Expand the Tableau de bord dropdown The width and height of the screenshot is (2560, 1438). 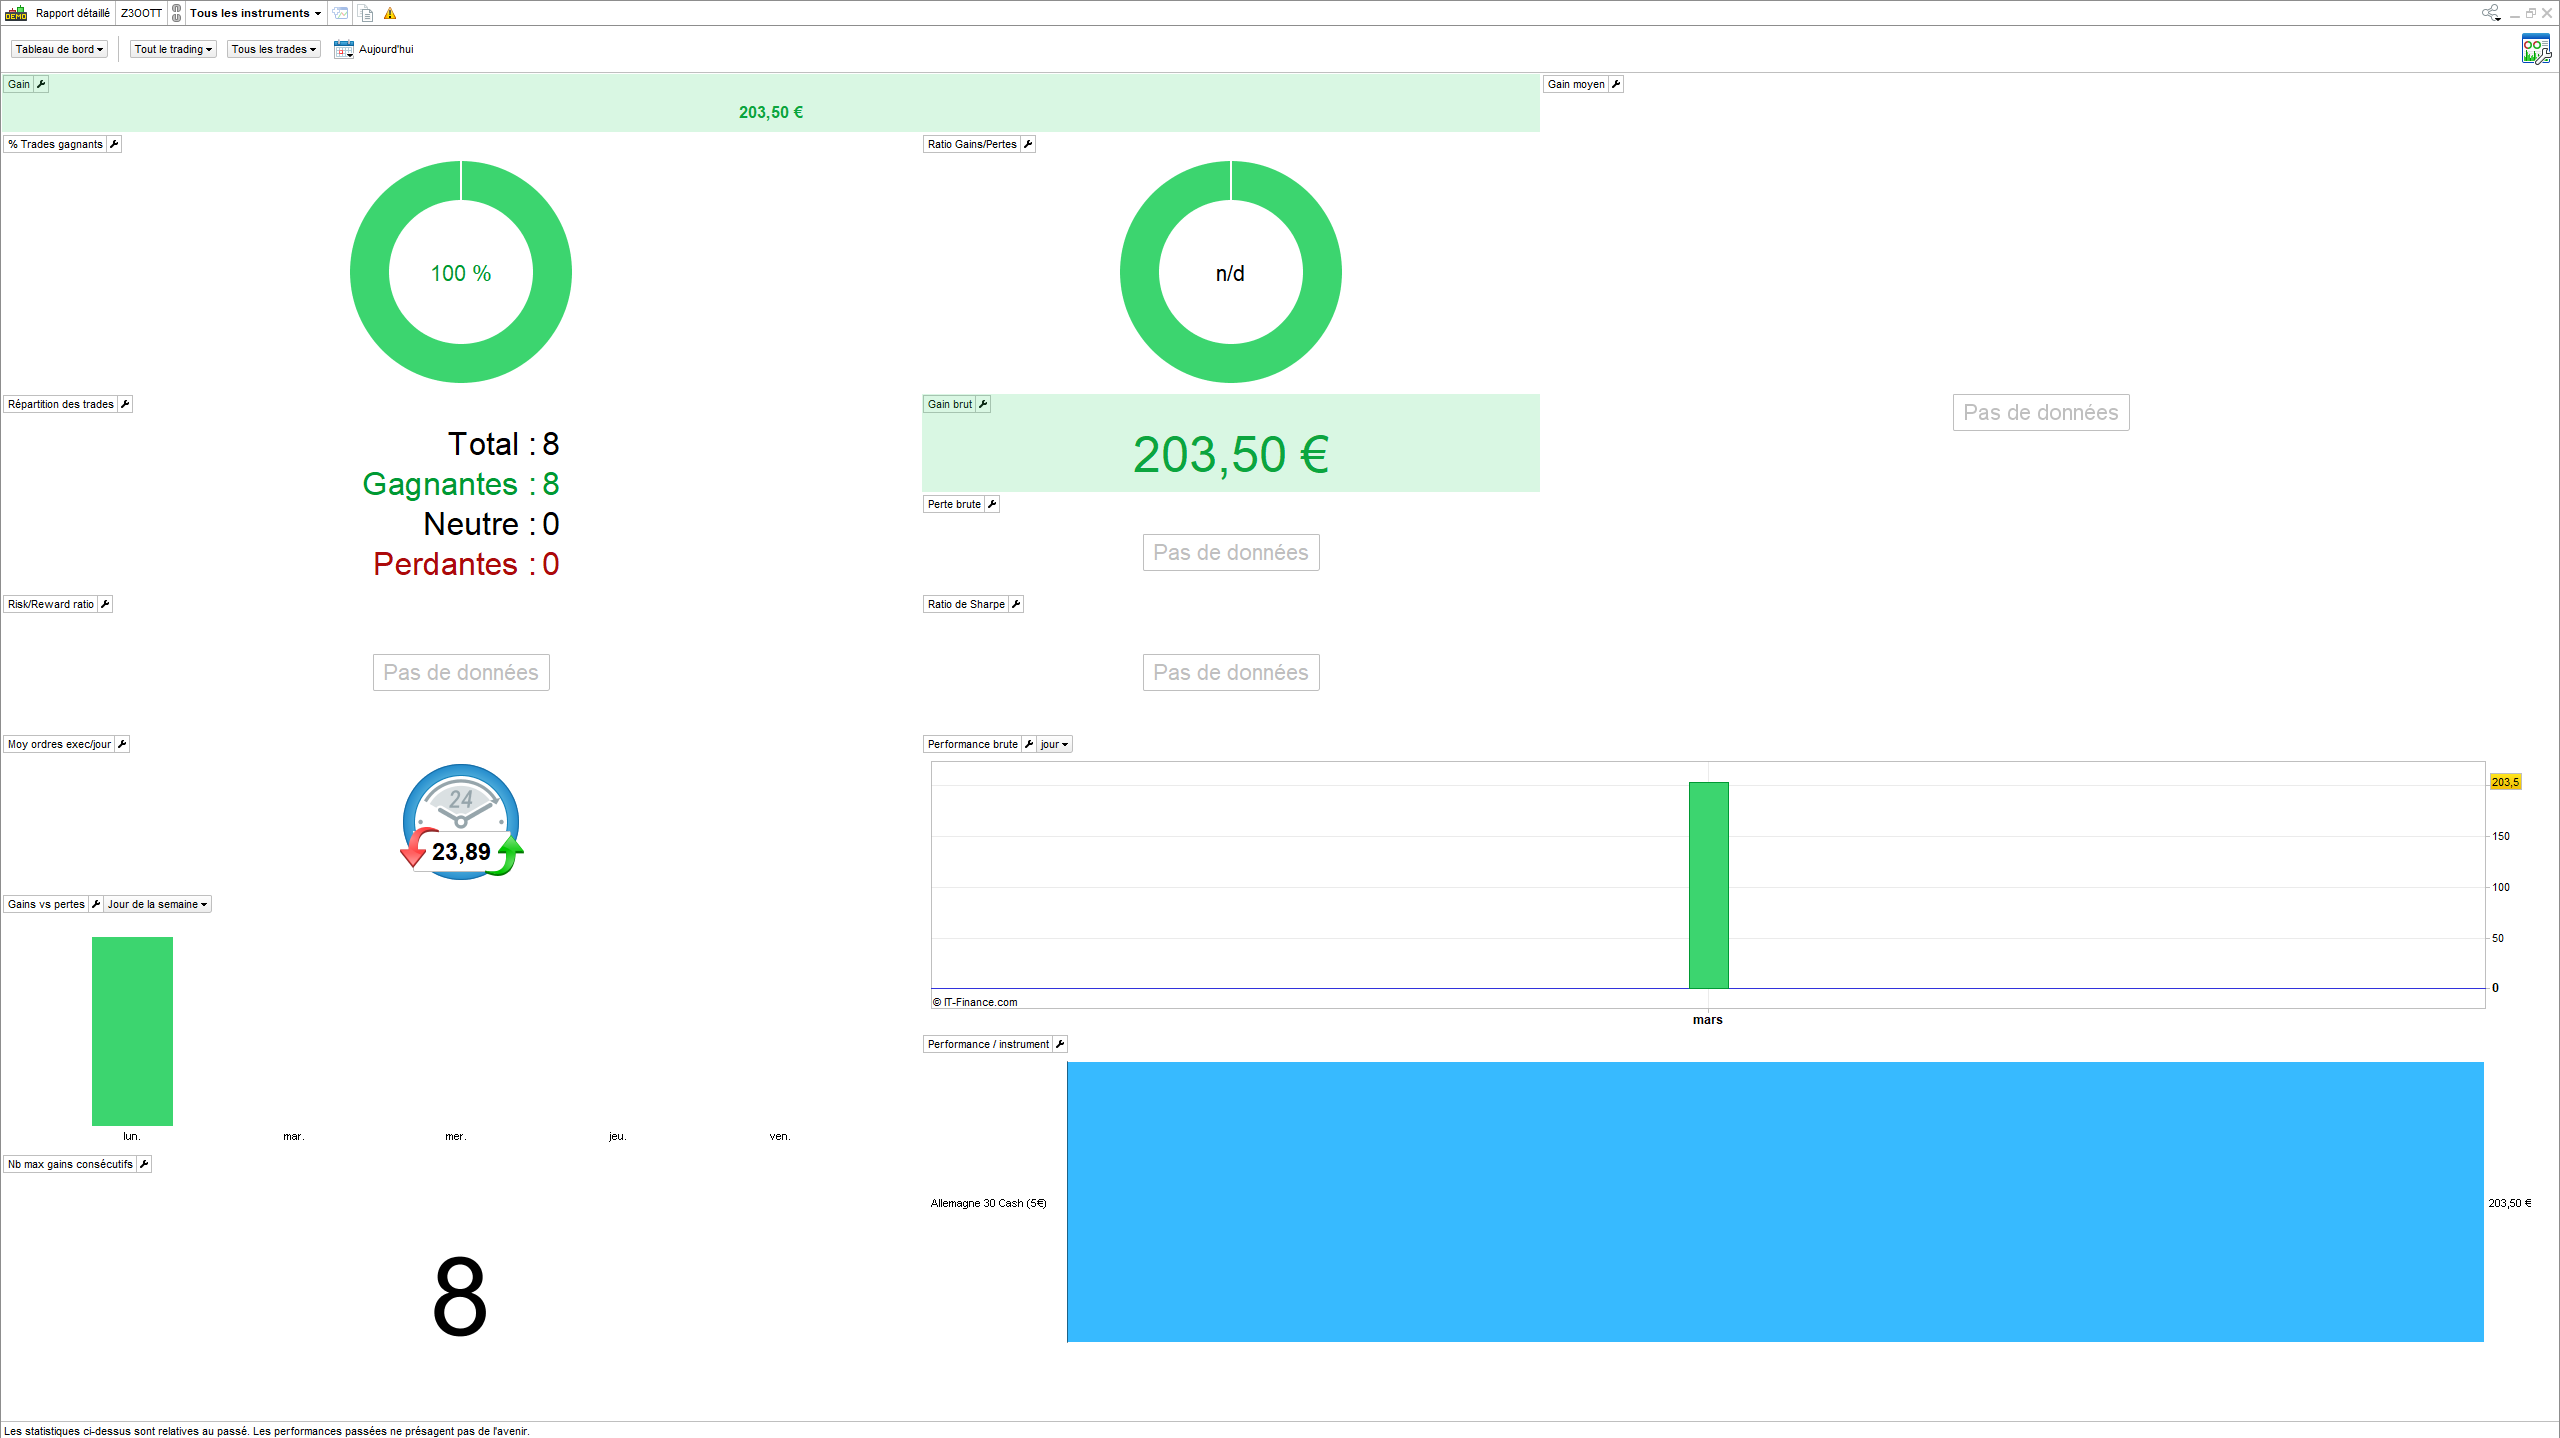click(59, 49)
